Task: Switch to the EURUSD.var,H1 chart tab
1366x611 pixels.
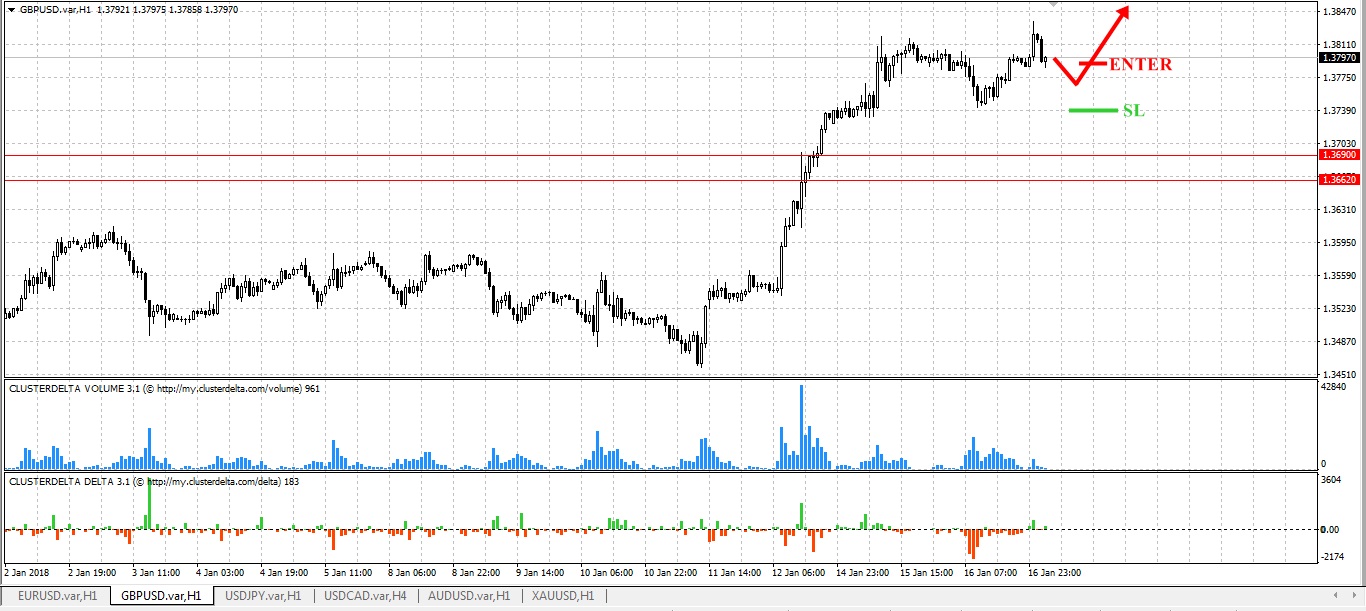Action: tap(55, 596)
